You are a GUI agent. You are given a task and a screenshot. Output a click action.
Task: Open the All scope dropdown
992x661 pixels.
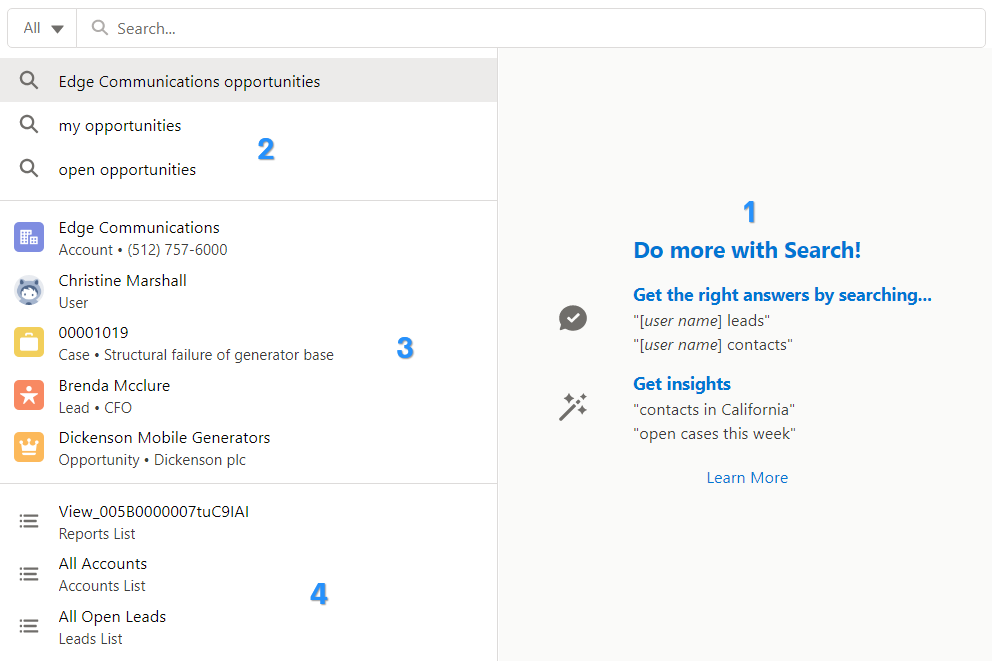[x=42, y=28]
